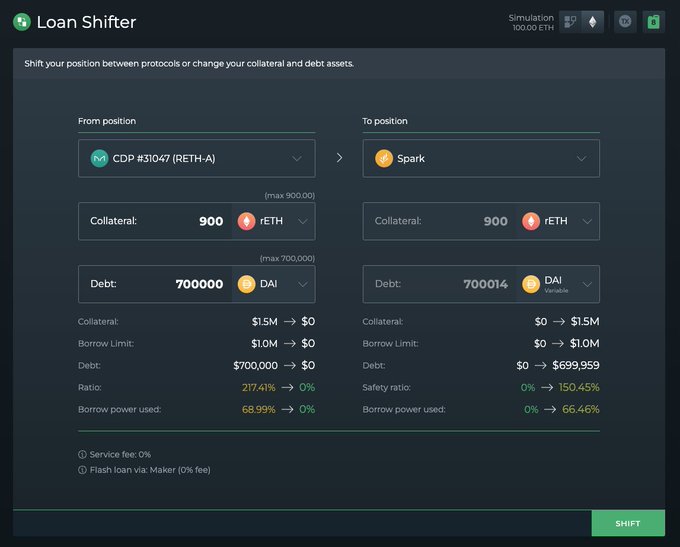
Task: Click the Maker logo beside CDP #31047
Action: pyautogui.click(x=99, y=158)
